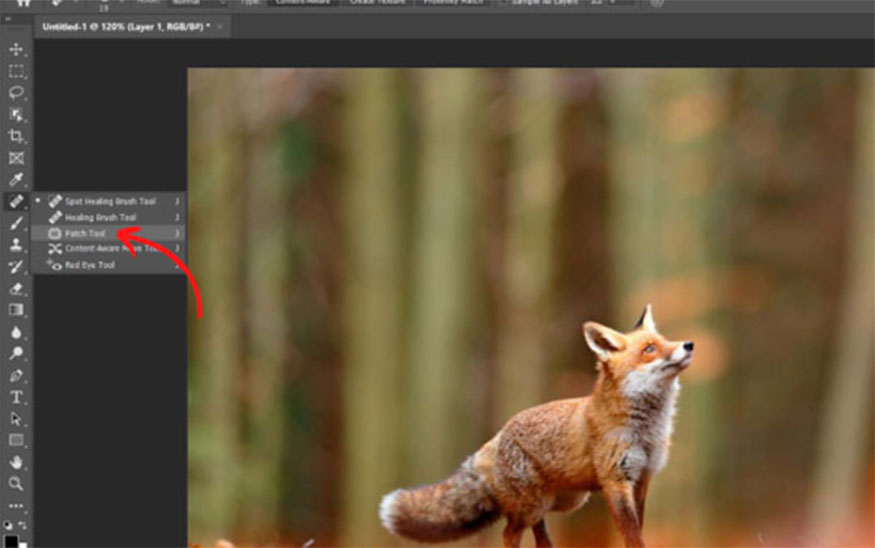Toggle the Sample All Layers checkbox
Screen dimensions: 875x548
click(505, 2)
